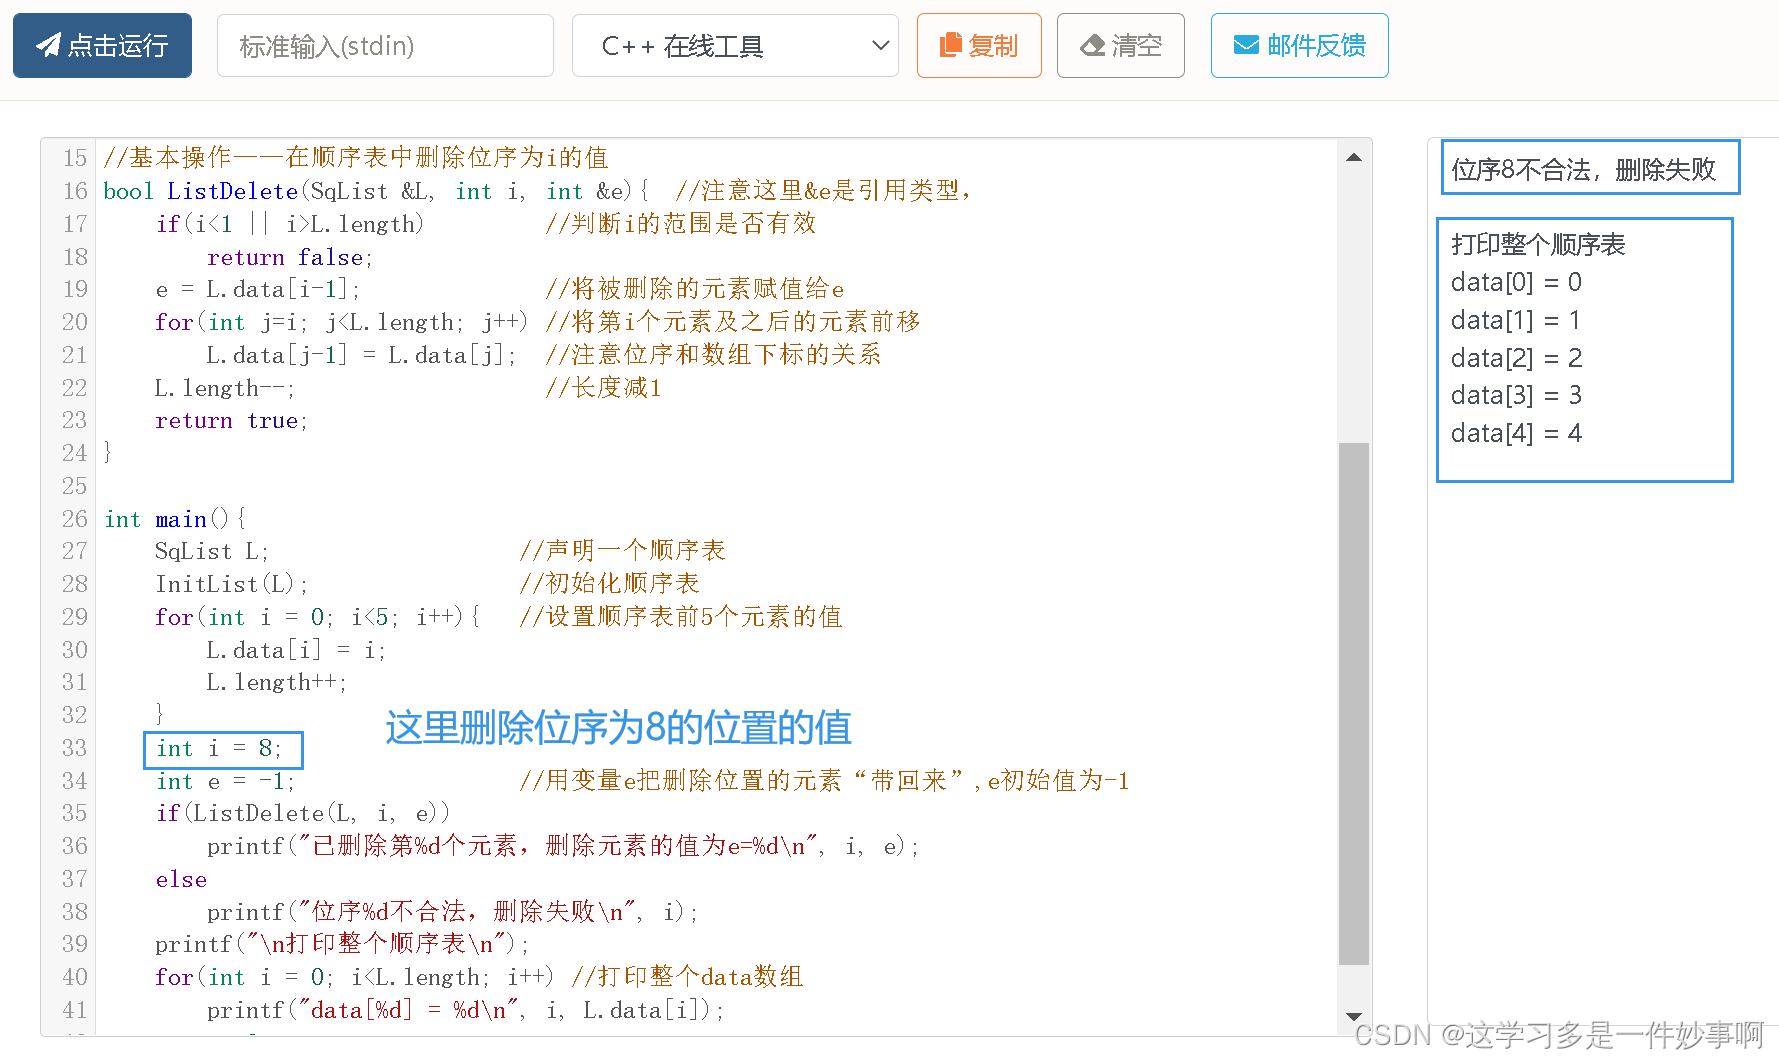Click the comment '//打印整个data数组' on line 40
The width and height of the screenshot is (1779, 1059).
(687, 977)
